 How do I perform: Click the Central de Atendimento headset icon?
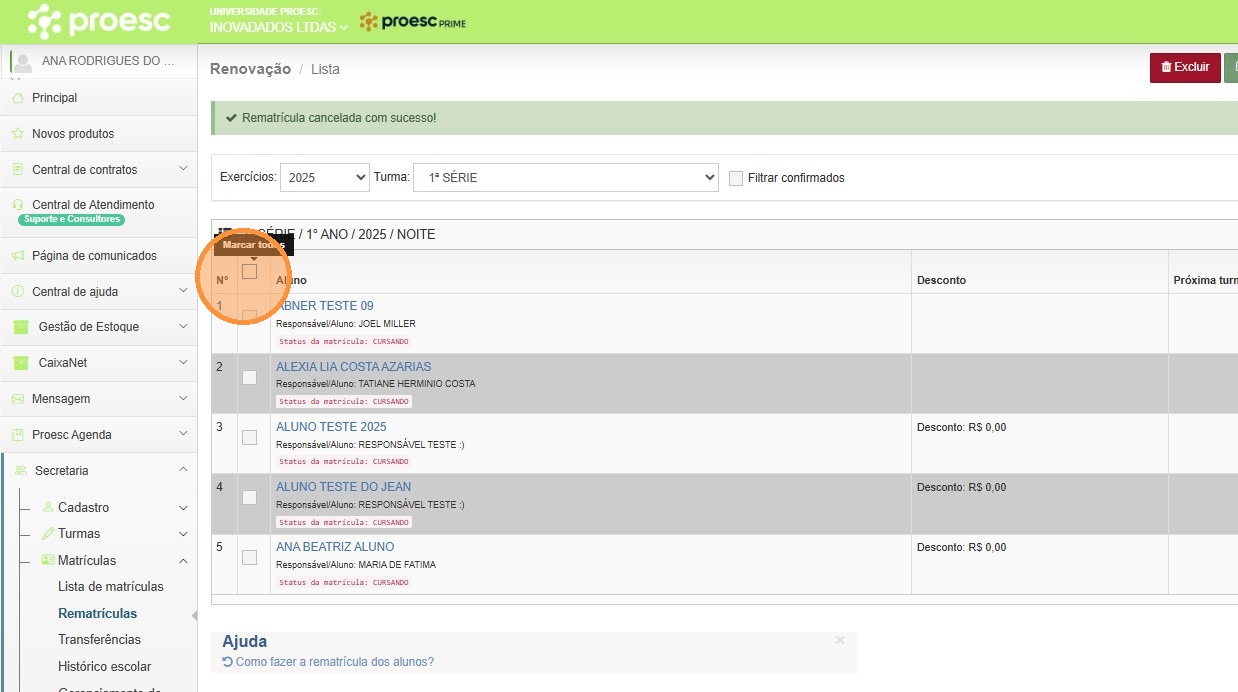click(17, 205)
